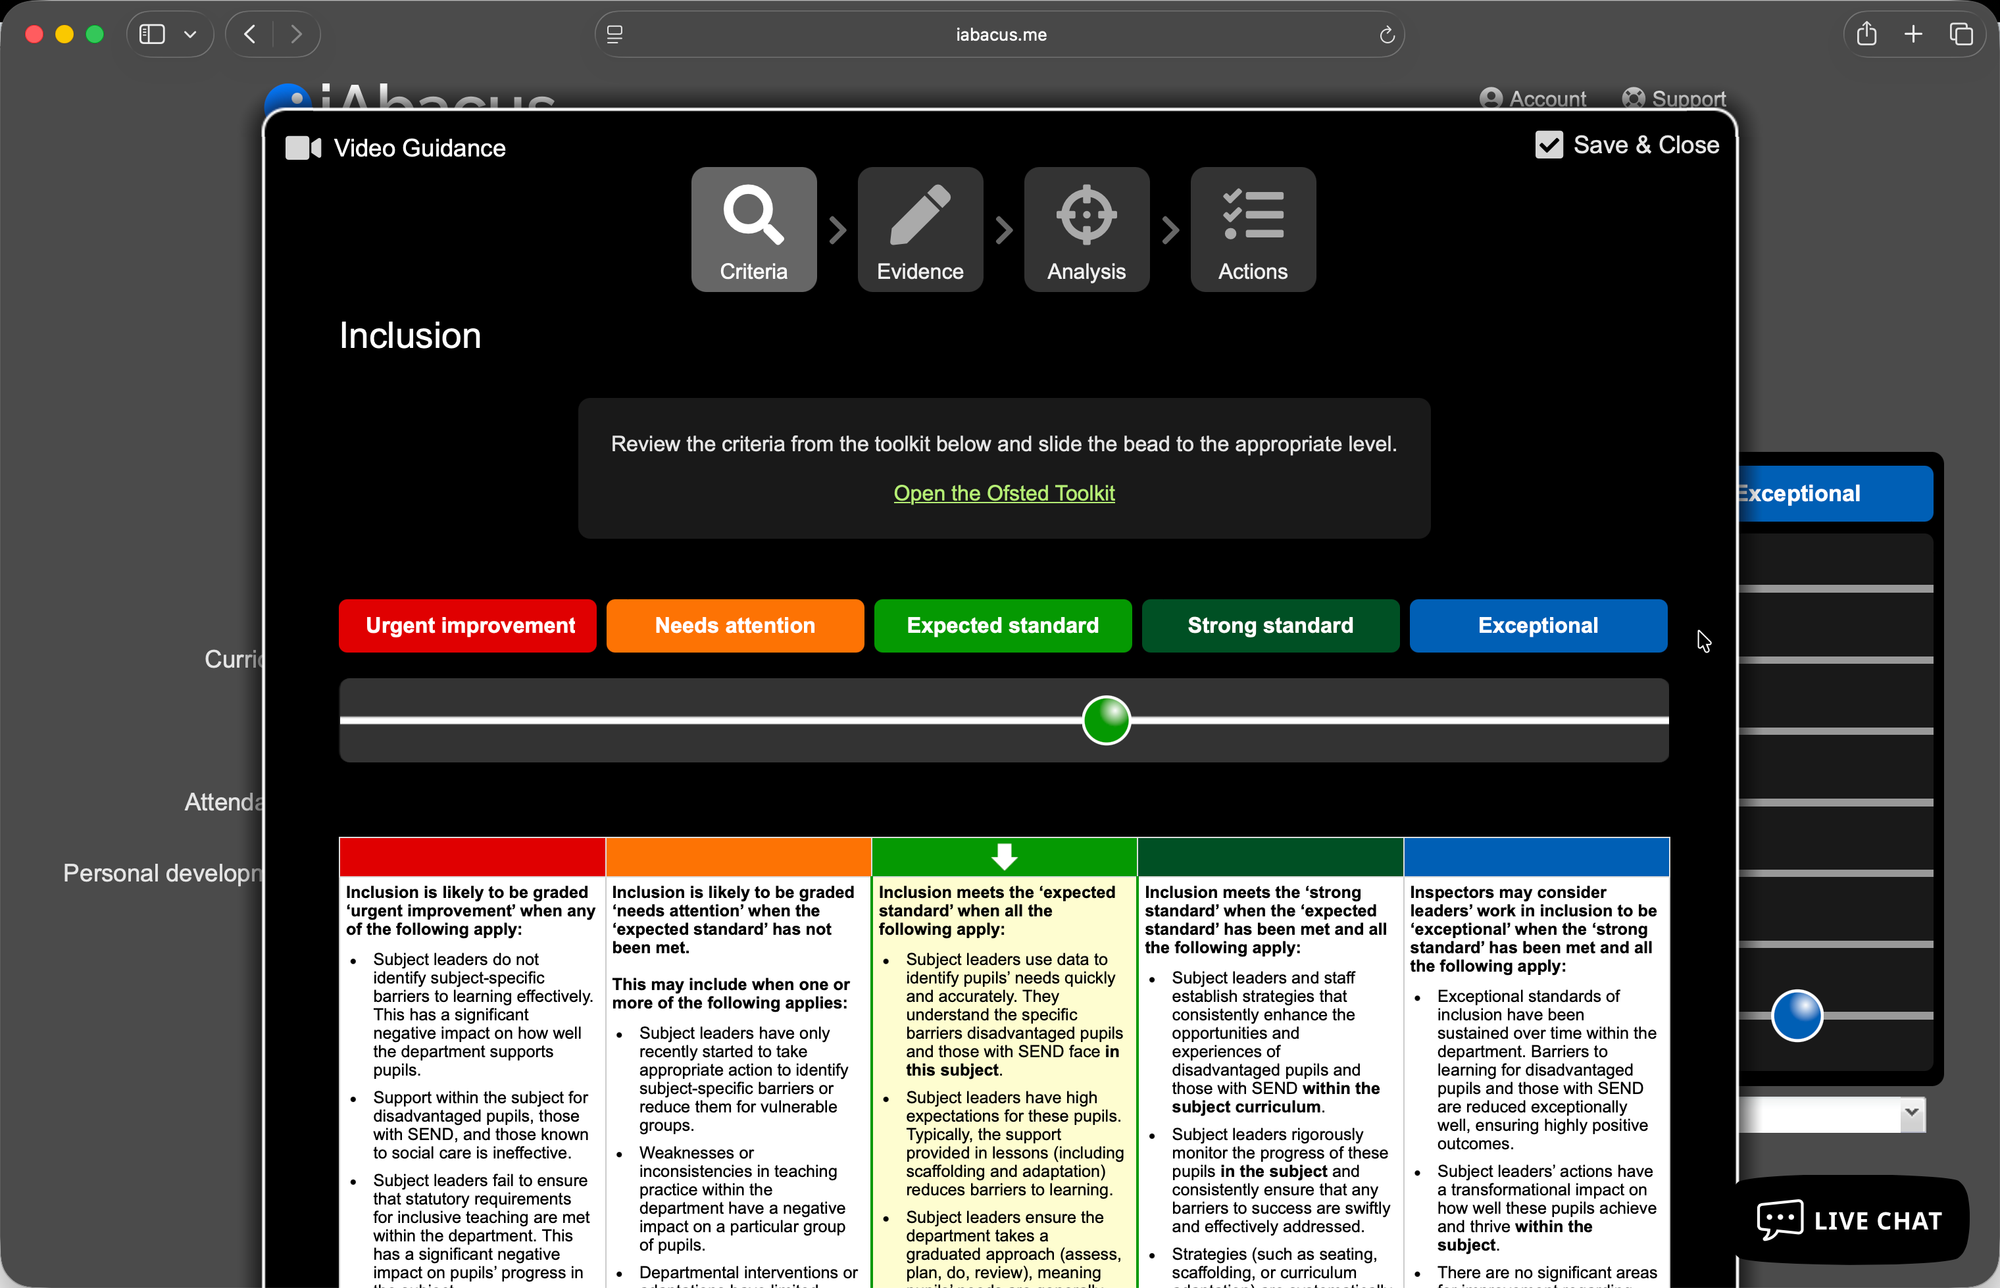Reload the iabacus.me page

pyautogui.click(x=1386, y=35)
